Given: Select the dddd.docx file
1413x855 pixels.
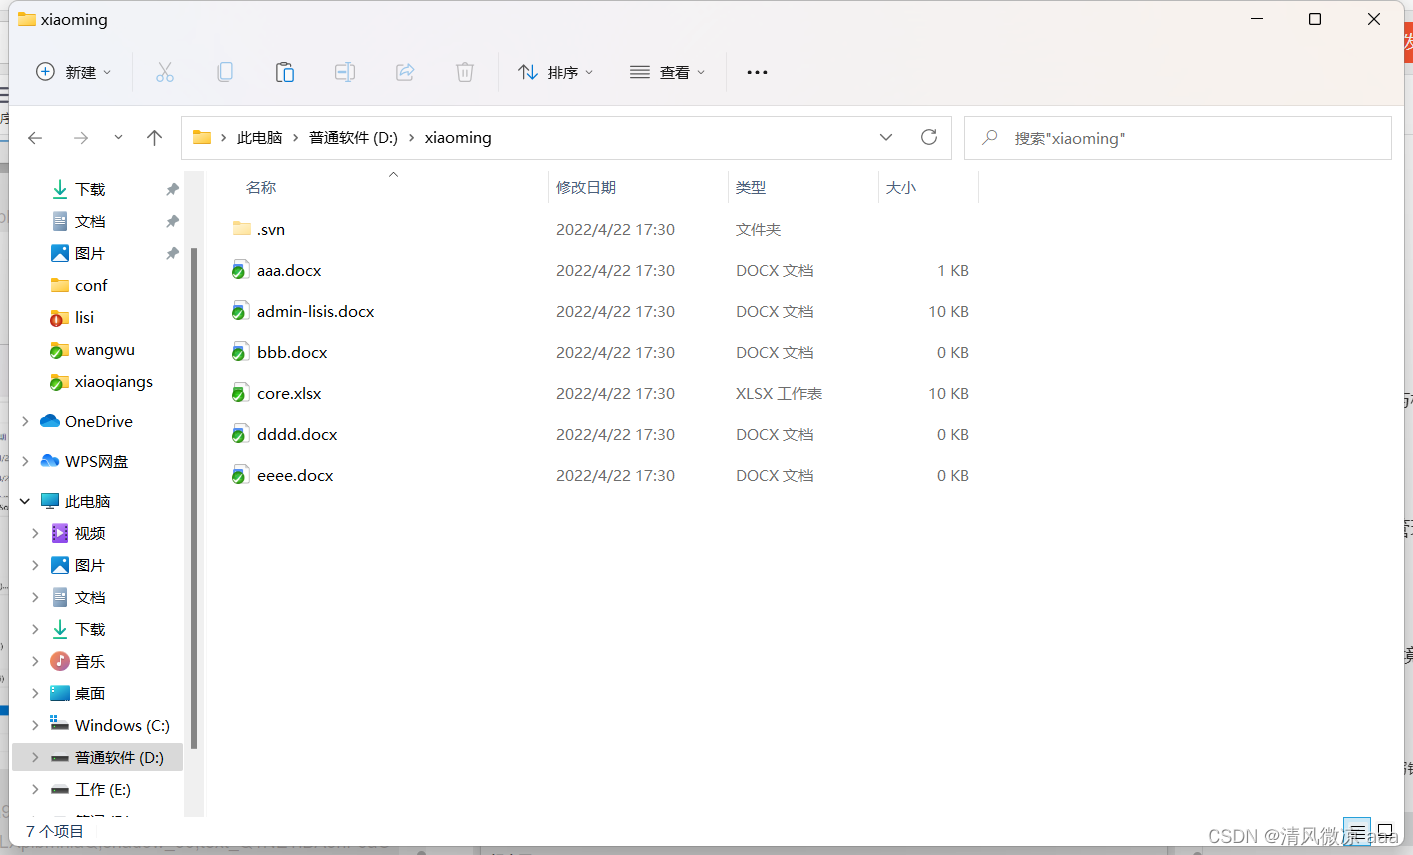Looking at the screenshot, I should coord(297,434).
